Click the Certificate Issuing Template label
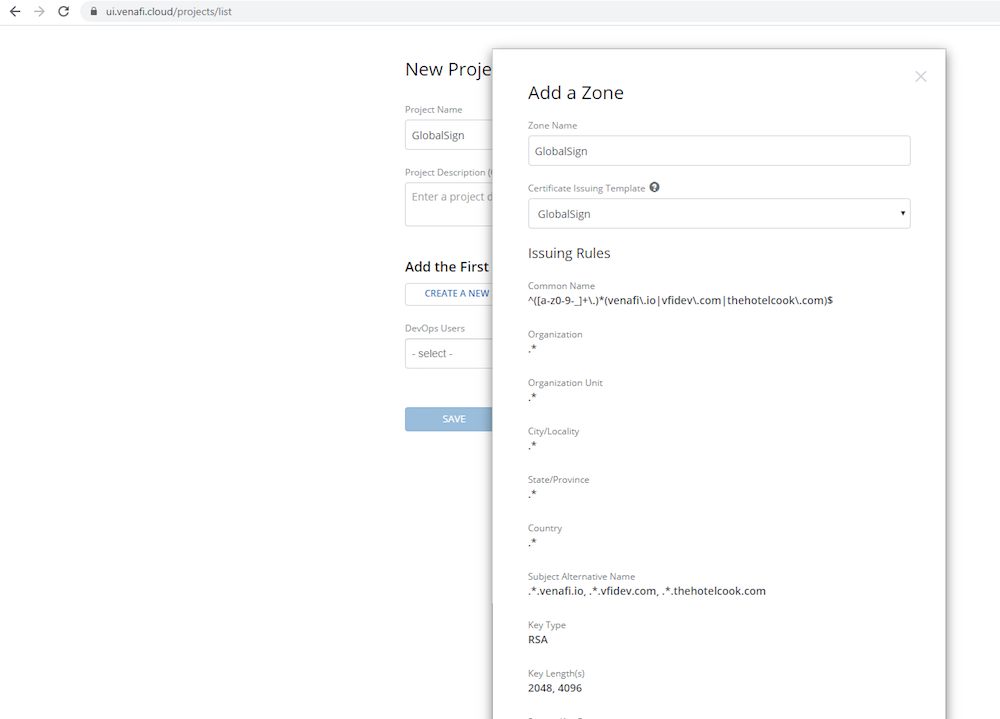1000x719 pixels. point(587,188)
